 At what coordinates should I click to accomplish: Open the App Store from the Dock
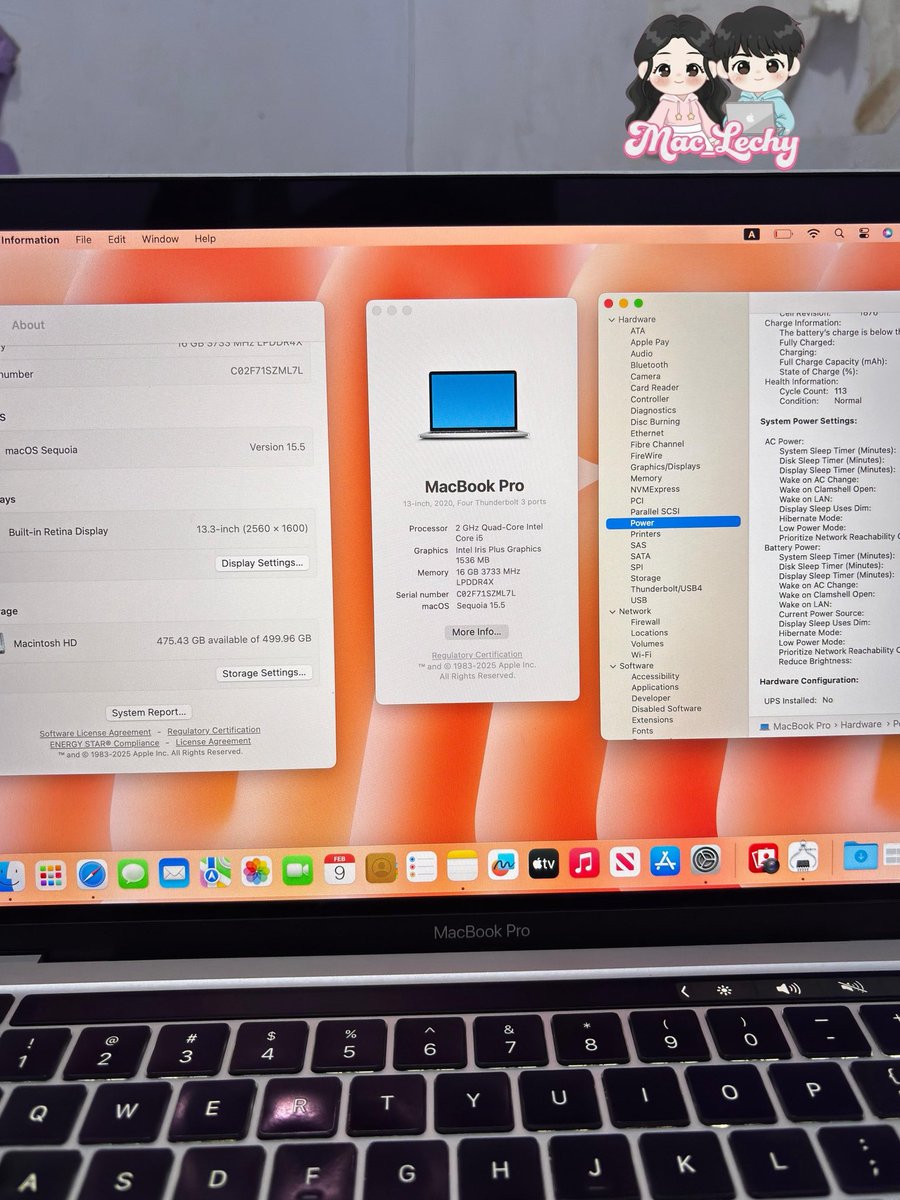tap(665, 860)
